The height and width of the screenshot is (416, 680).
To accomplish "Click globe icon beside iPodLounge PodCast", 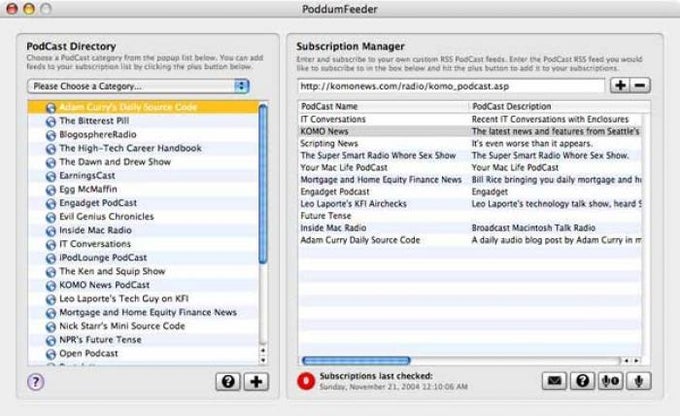I will [x=51, y=259].
